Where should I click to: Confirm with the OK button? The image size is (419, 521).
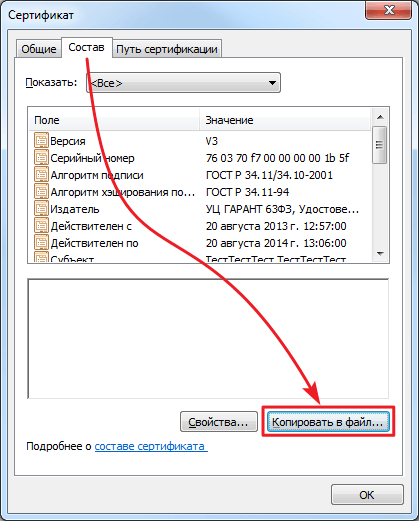click(367, 495)
